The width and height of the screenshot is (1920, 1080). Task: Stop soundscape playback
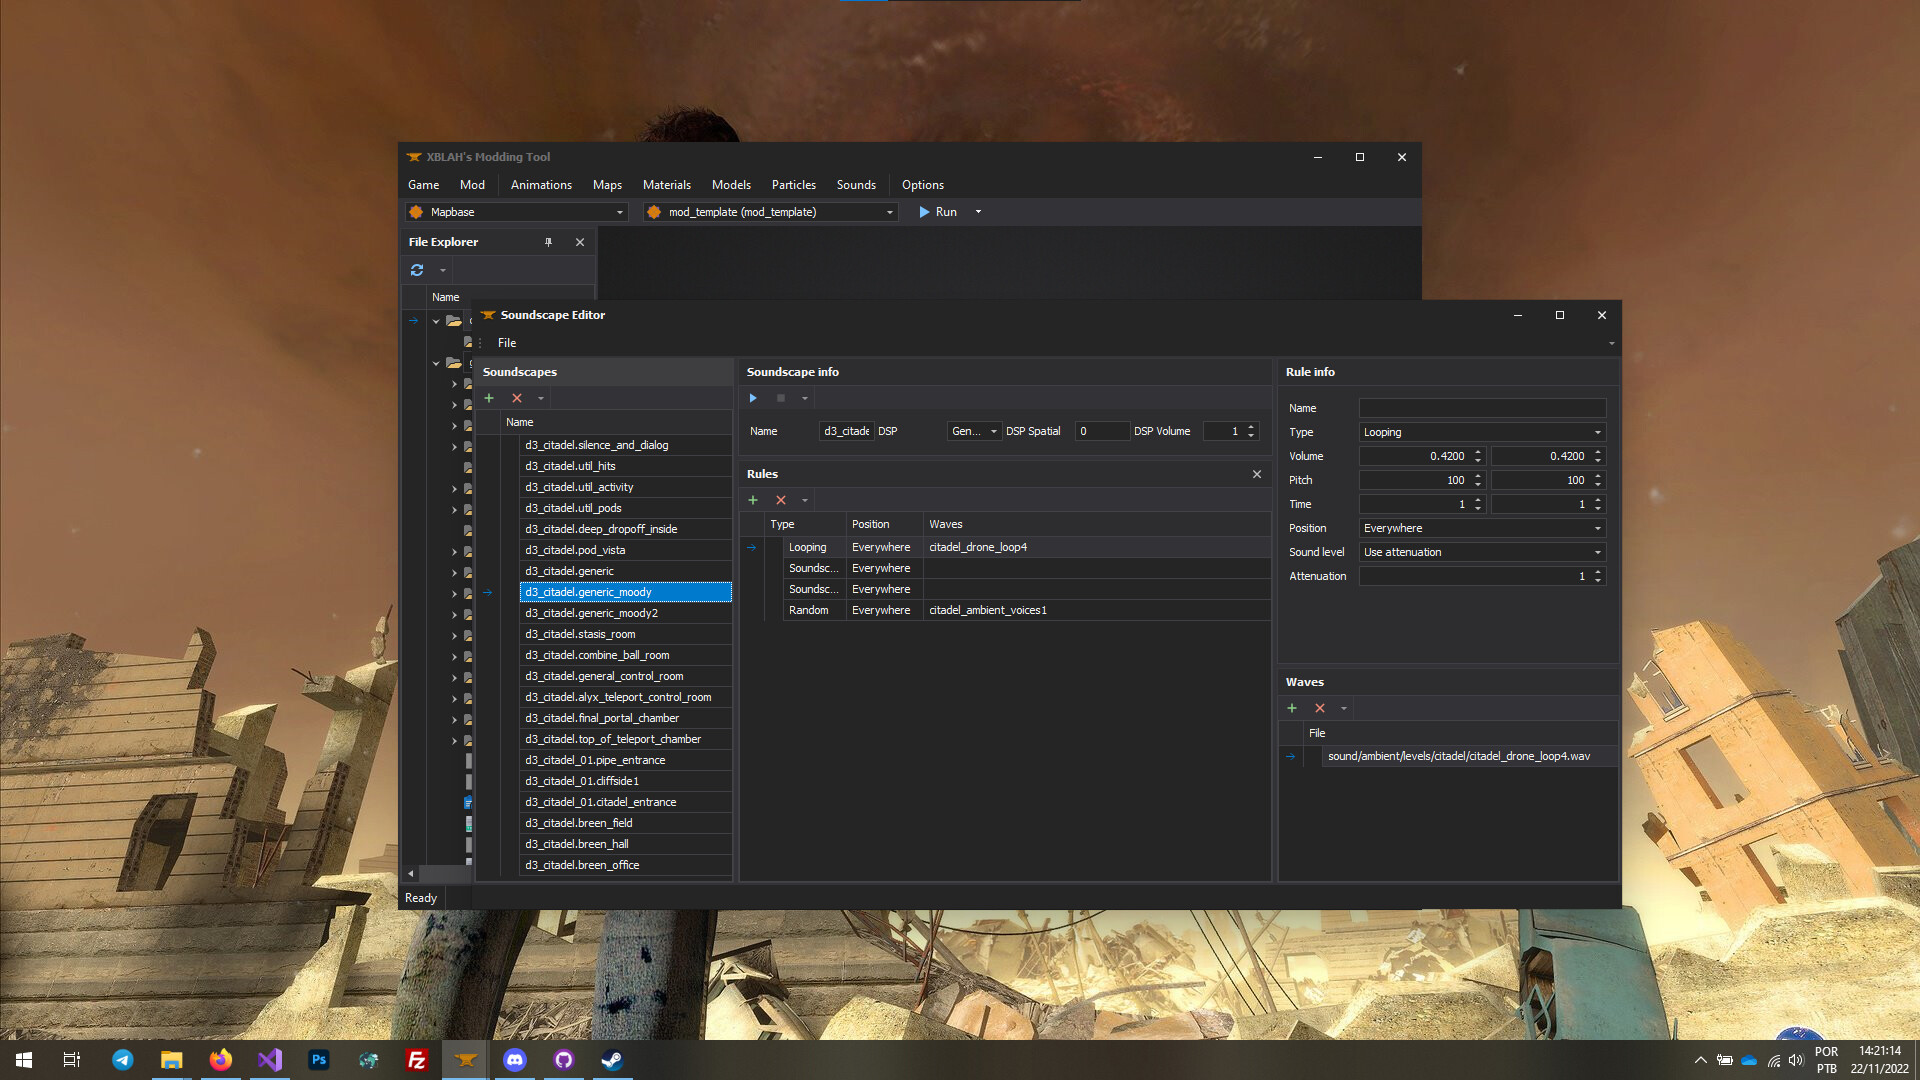click(x=779, y=397)
